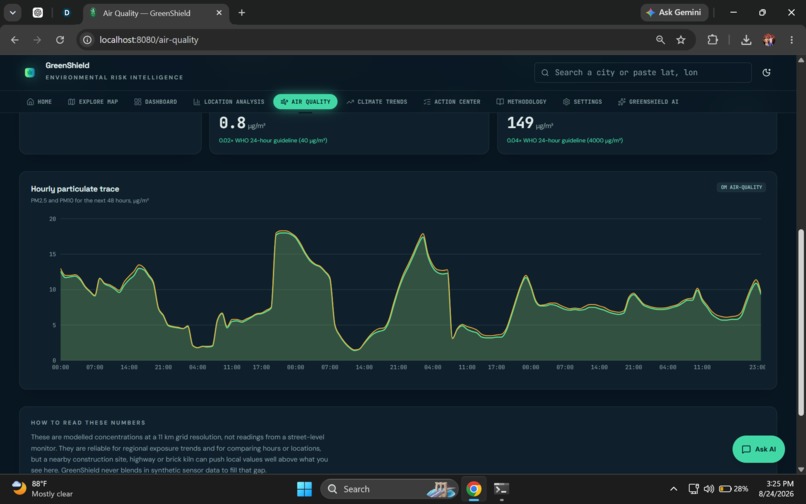Click the 0.04× WHO guideline (4000 µg/m³) text
The height and width of the screenshot is (504, 806).
pos(564,140)
